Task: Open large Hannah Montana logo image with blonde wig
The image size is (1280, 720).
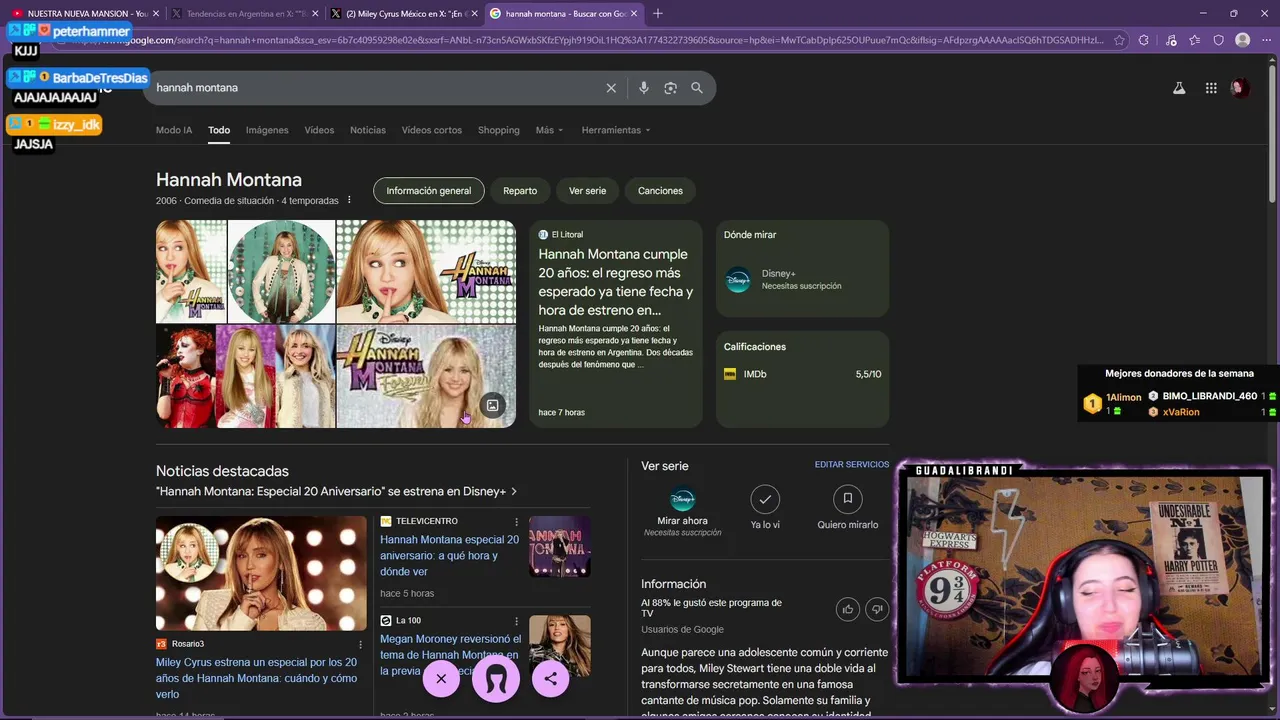Action: 426,271
